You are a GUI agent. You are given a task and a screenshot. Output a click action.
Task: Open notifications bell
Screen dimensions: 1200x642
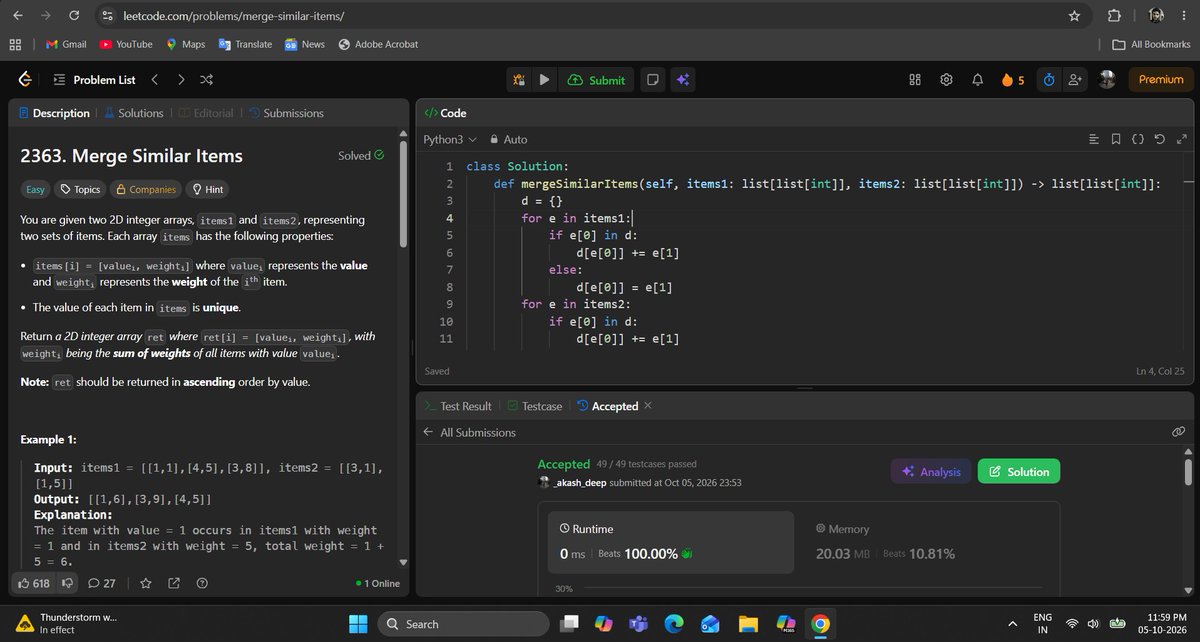[x=977, y=80]
